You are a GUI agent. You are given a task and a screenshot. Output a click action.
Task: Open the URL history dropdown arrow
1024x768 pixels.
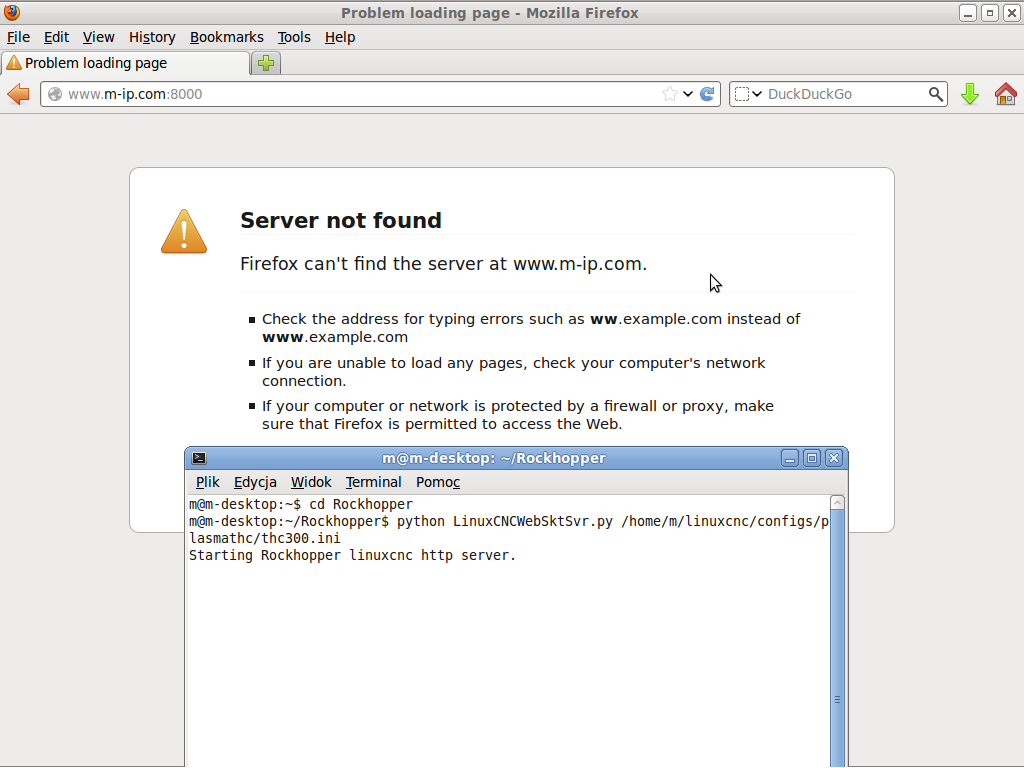tap(688, 94)
